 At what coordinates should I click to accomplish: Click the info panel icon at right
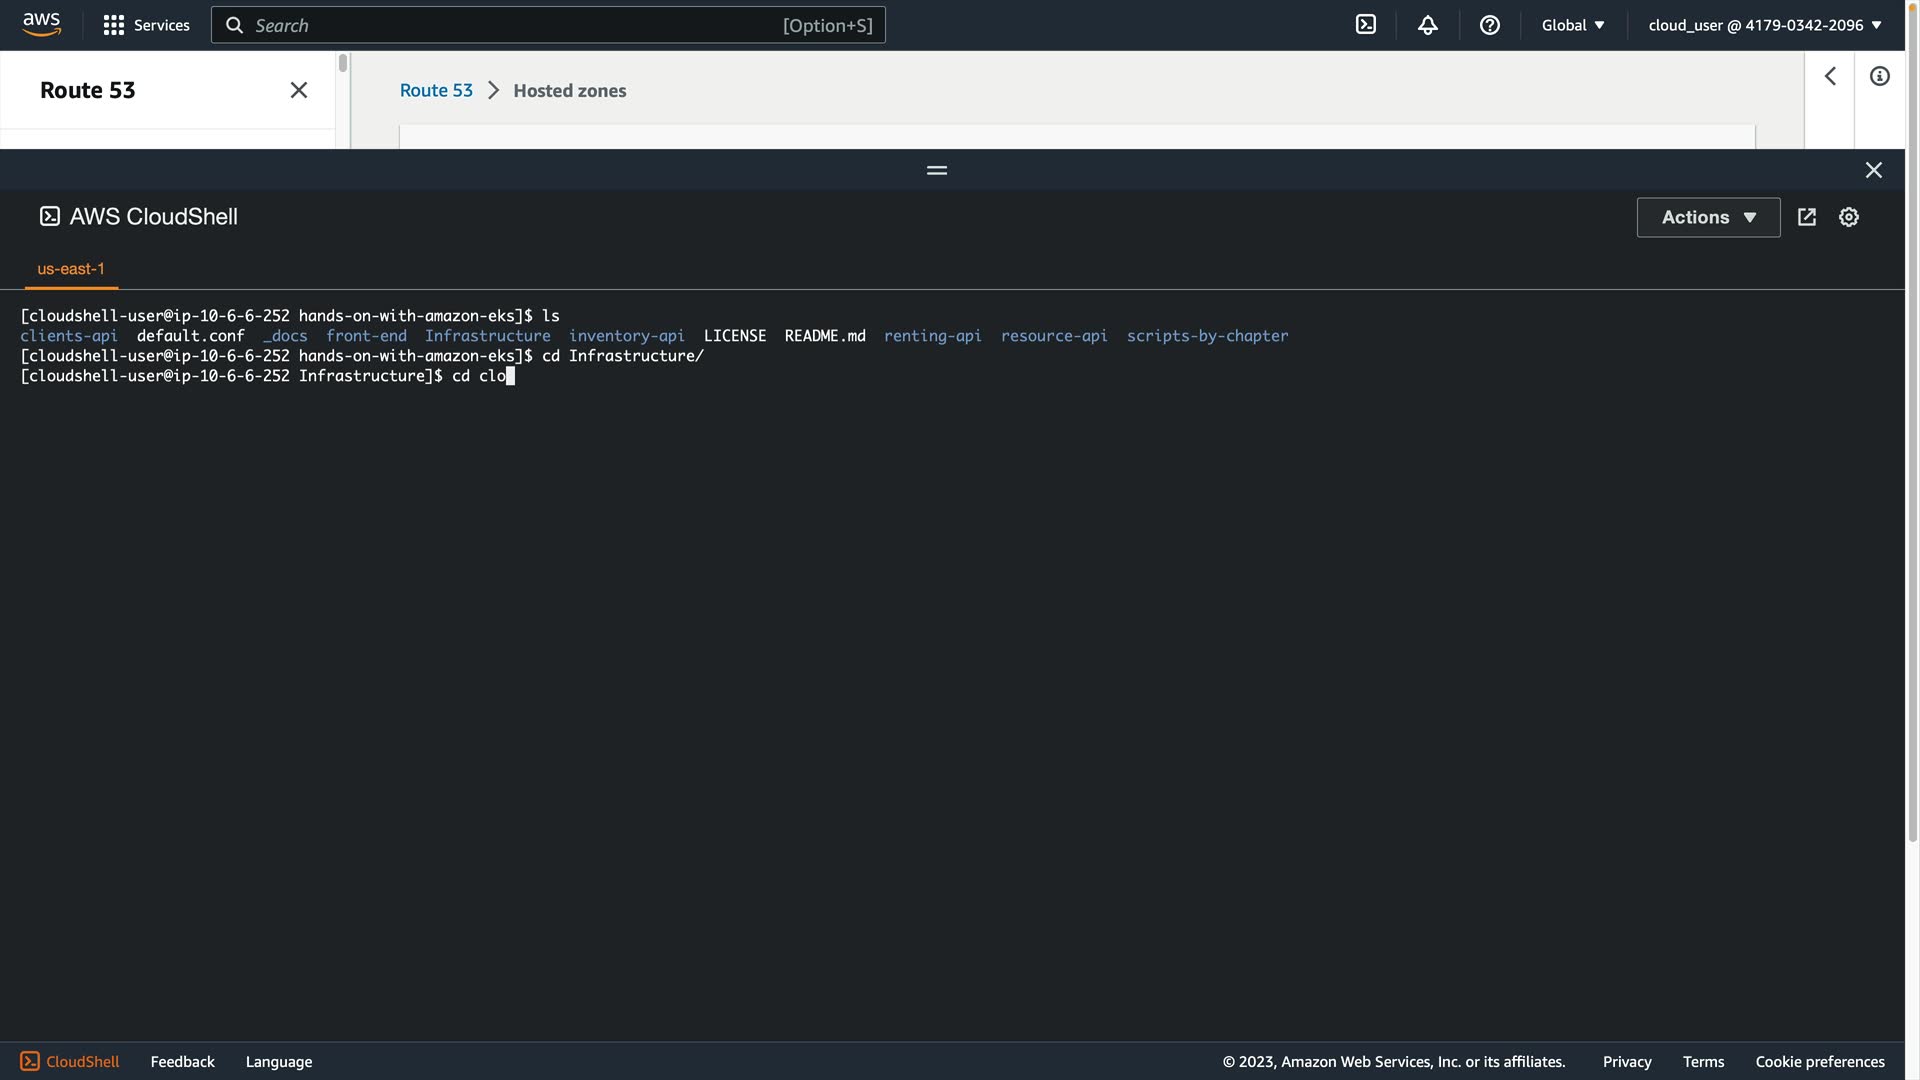[x=1879, y=76]
